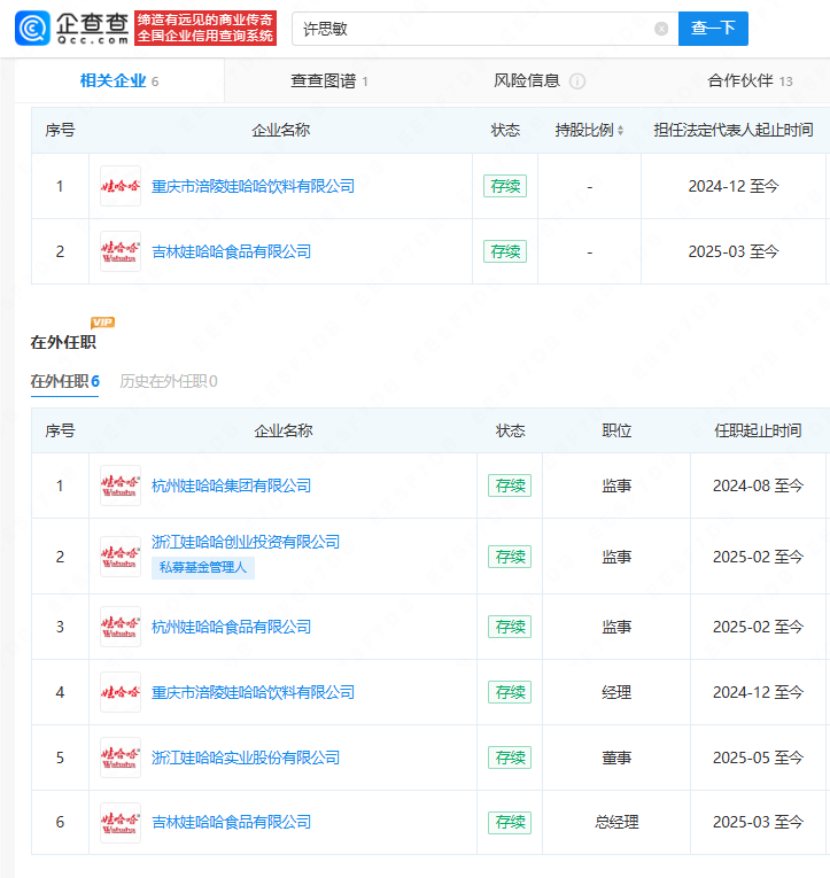Open 杭州娃哈哈集团有限公司 company link

(231, 486)
